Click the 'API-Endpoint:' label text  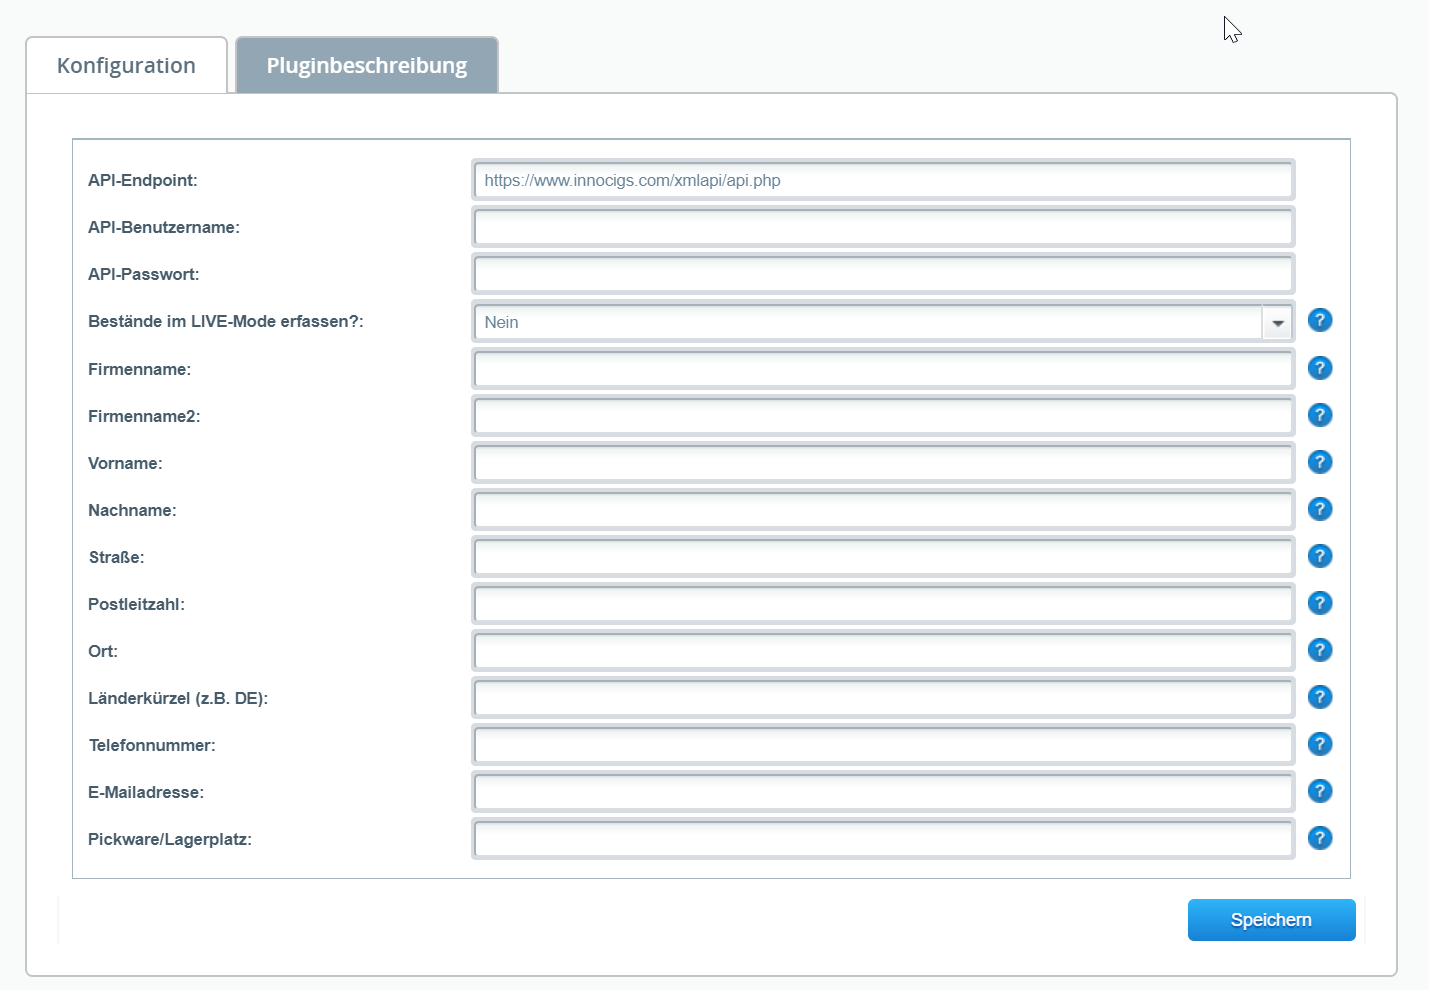tap(143, 180)
